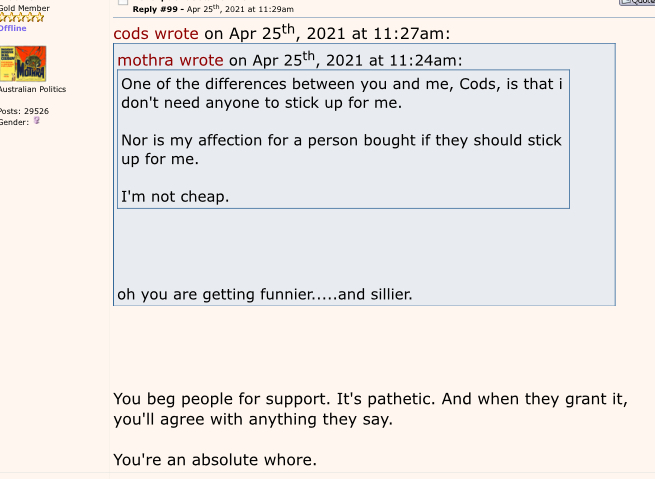The width and height of the screenshot is (655, 479).
Task: Click the 'I'm not cheap.' line
Action: pos(175,196)
